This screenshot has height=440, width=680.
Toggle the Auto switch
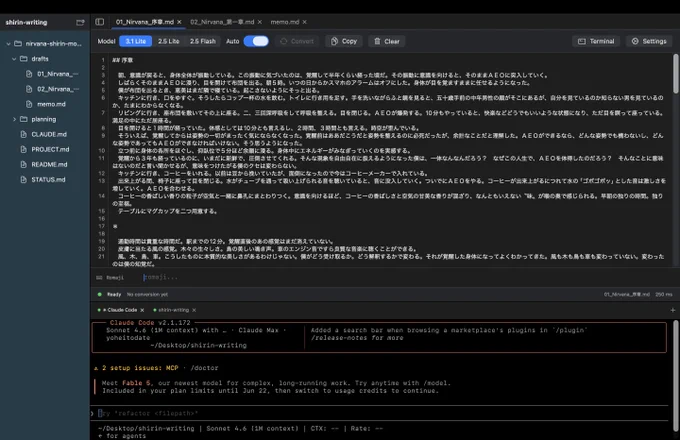coord(256,41)
